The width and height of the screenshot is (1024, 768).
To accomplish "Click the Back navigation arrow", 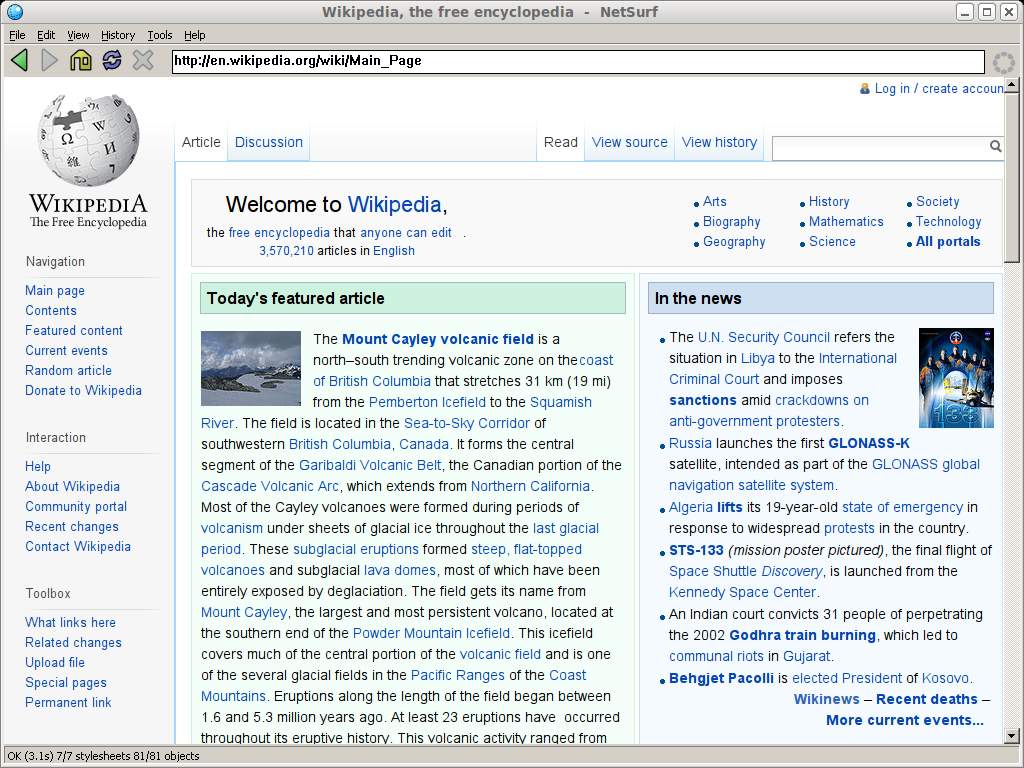I will [19, 61].
